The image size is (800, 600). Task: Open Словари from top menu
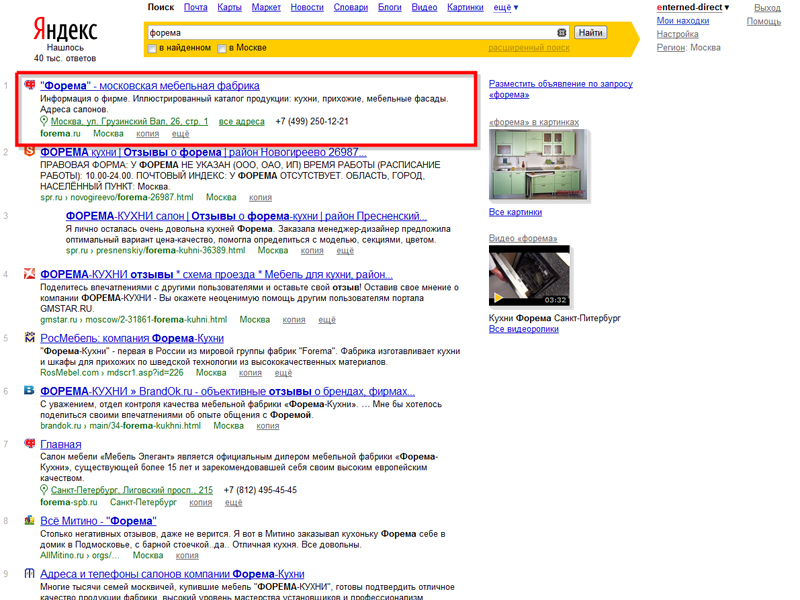point(351,7)
